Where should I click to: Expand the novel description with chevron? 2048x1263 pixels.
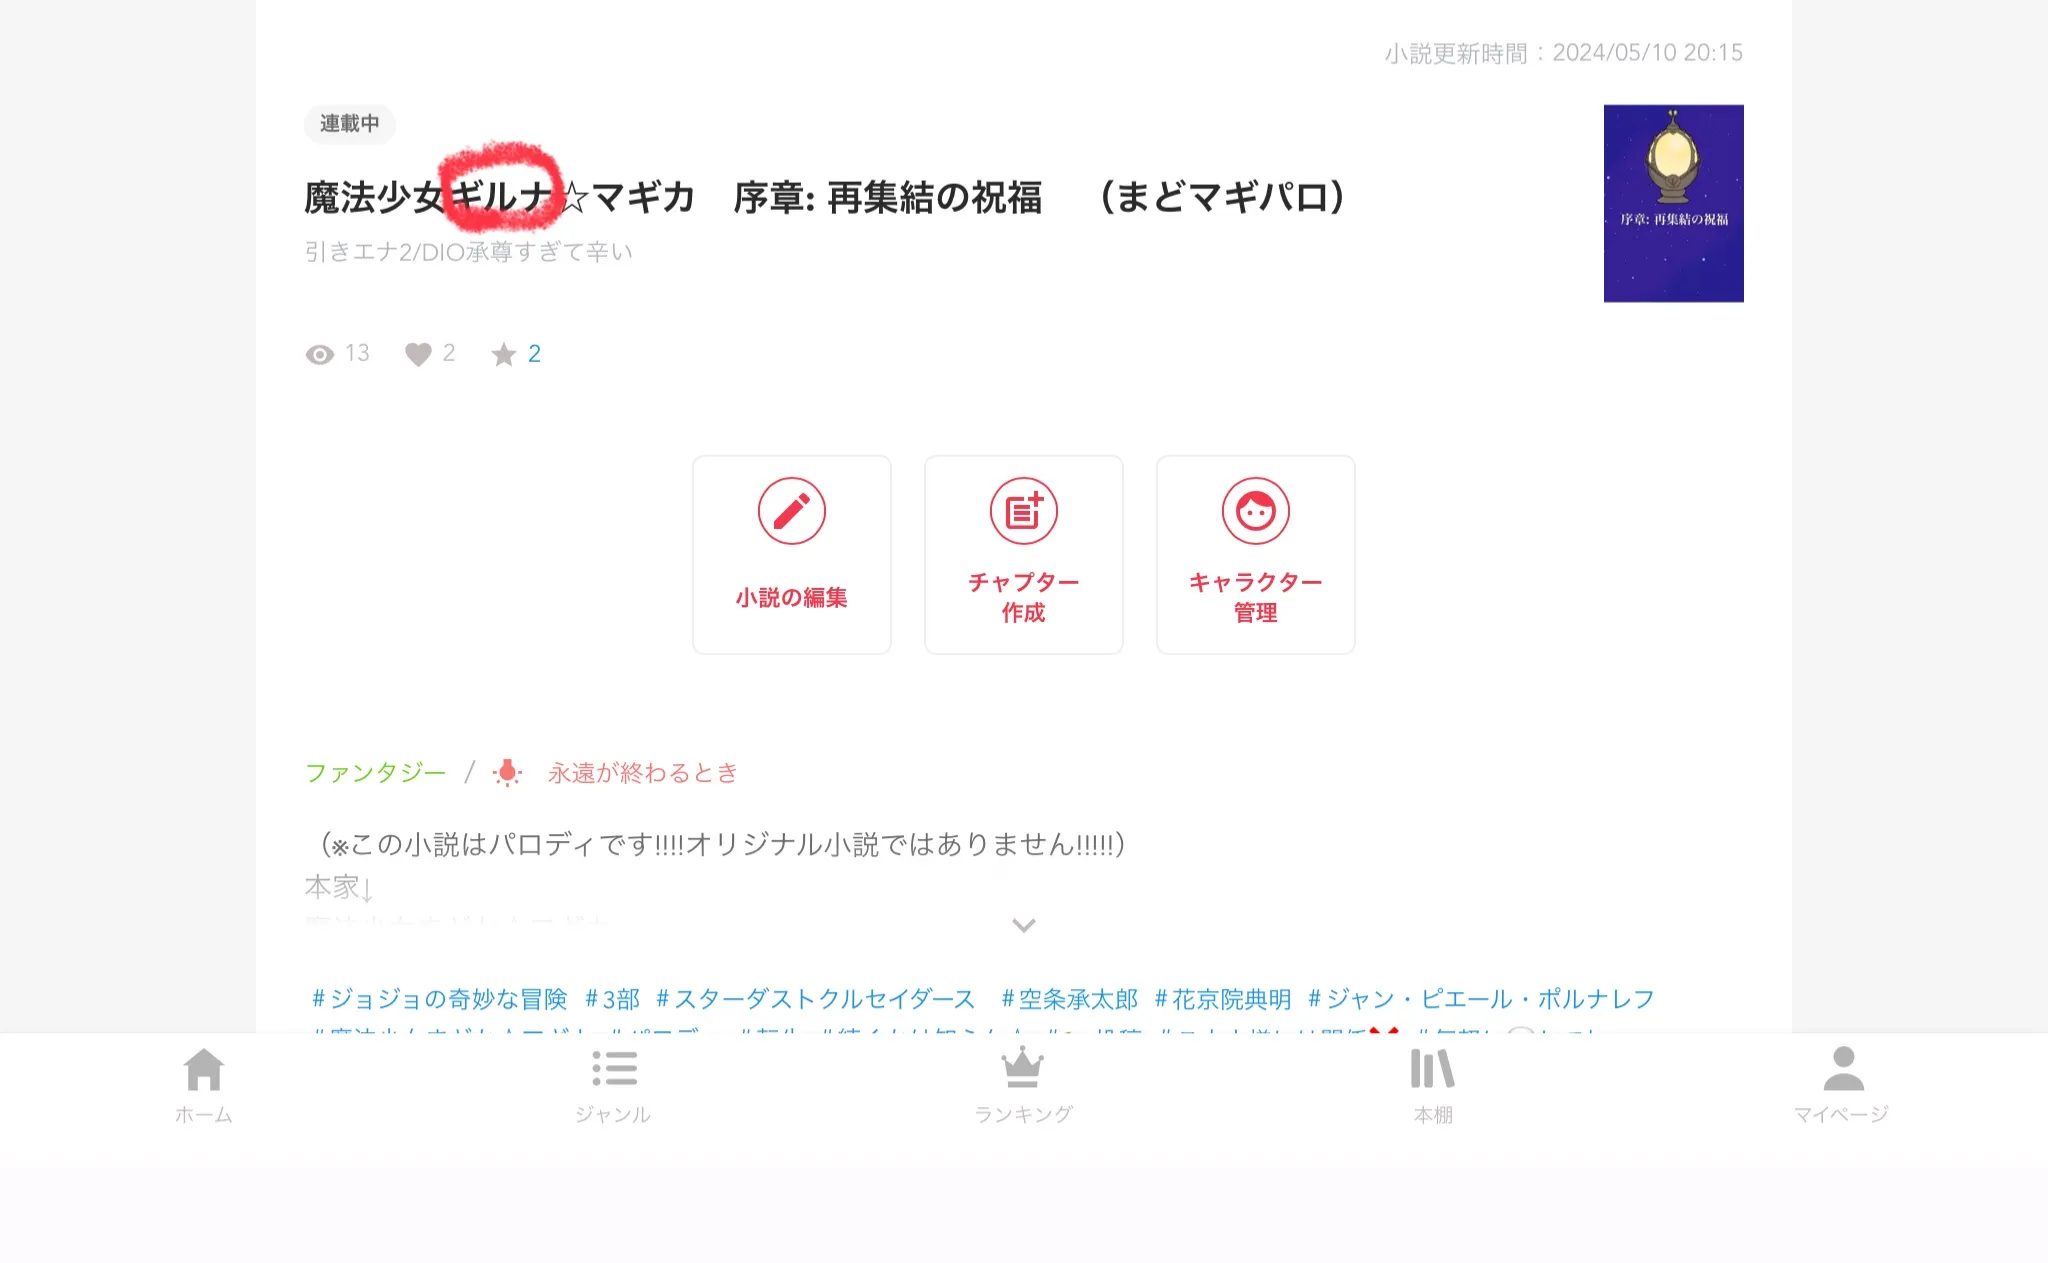click(x=1023, y=925)
